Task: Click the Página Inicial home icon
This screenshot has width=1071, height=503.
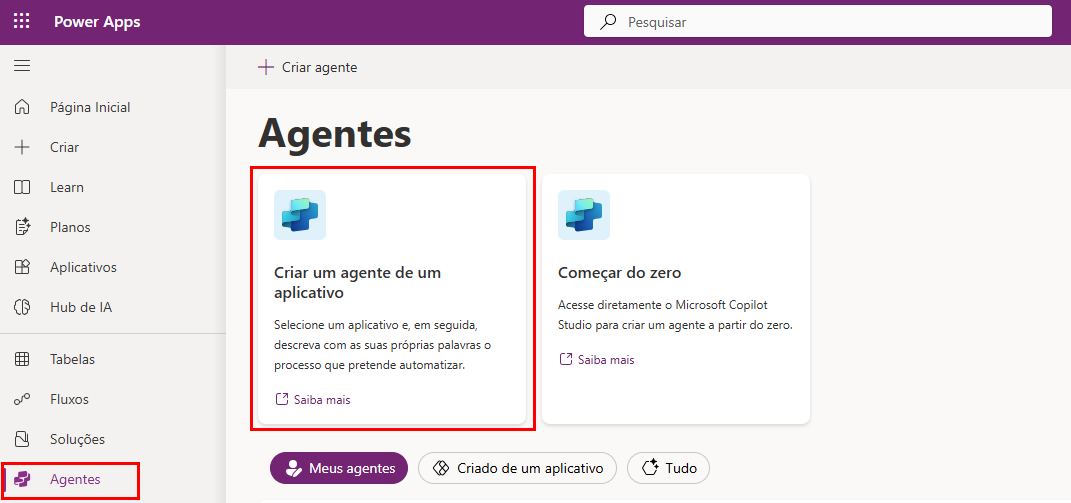Action: click(x=22, y=107)
